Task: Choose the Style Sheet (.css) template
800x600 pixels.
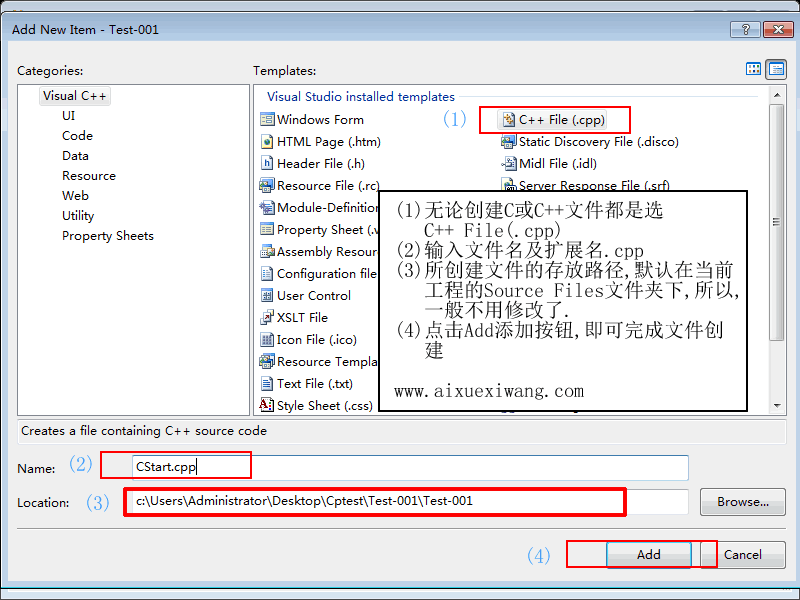Action: (324, 406)
